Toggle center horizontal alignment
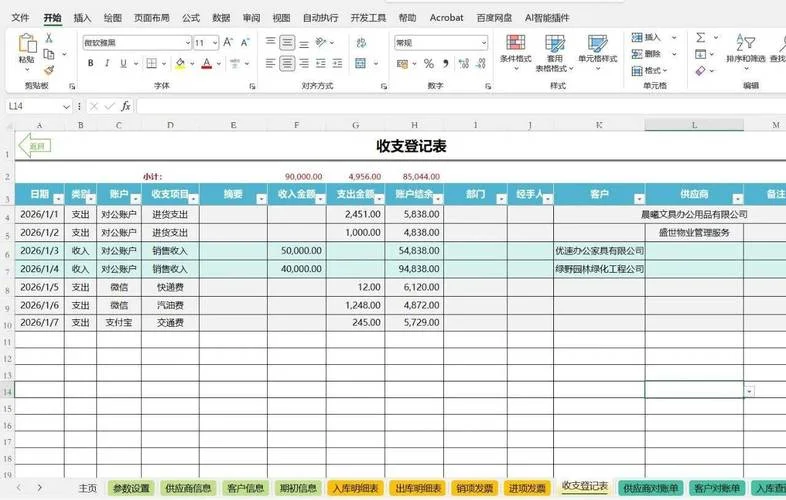Viewport: 786px width, 500px height. 287,64
